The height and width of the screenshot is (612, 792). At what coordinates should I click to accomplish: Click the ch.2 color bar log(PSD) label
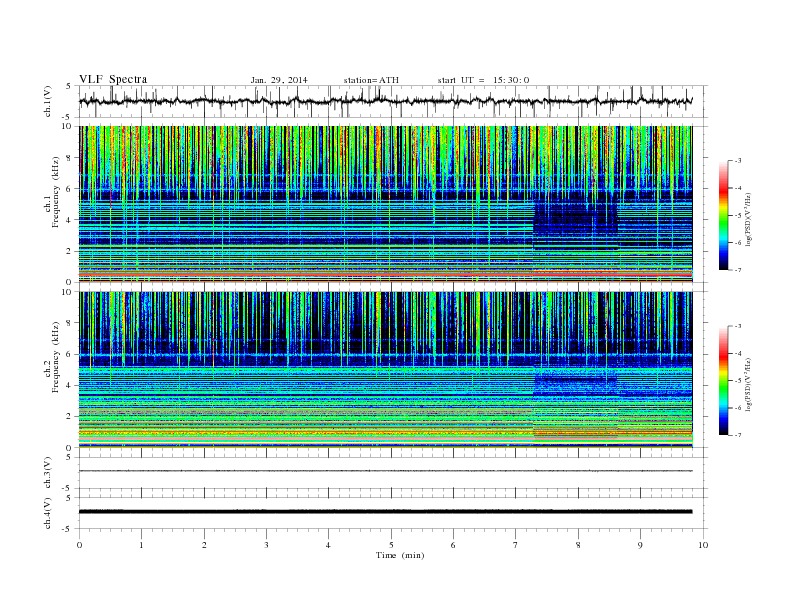(749, 385)
